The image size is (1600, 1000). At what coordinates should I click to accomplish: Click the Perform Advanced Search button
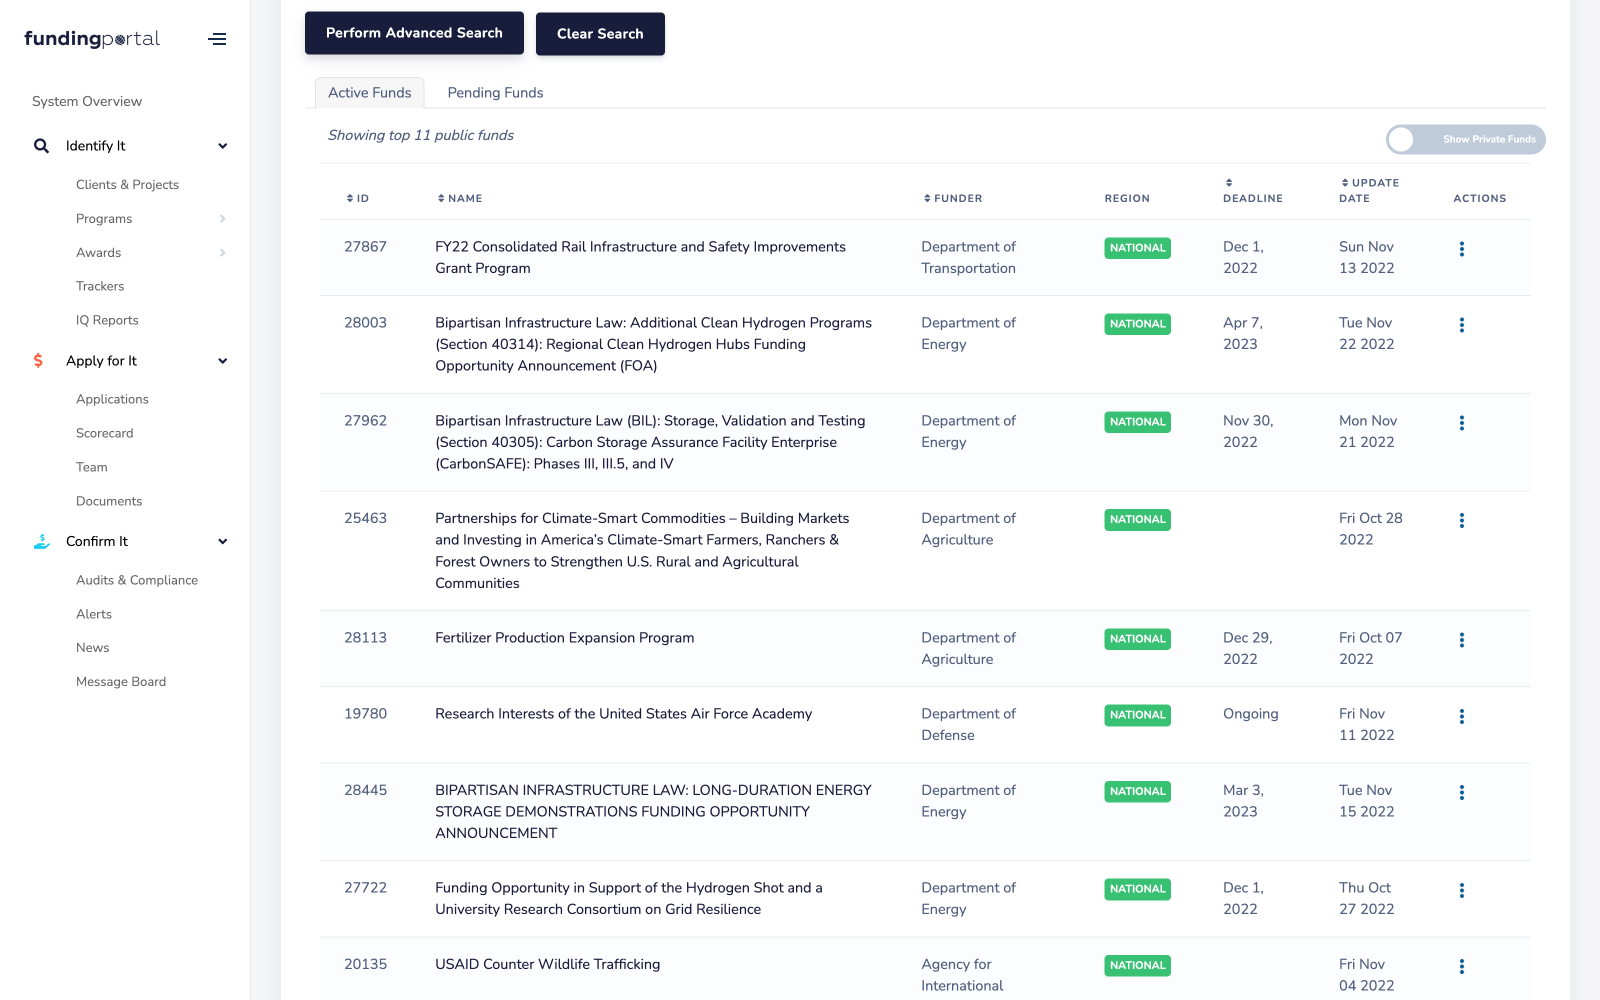point(414,32)
